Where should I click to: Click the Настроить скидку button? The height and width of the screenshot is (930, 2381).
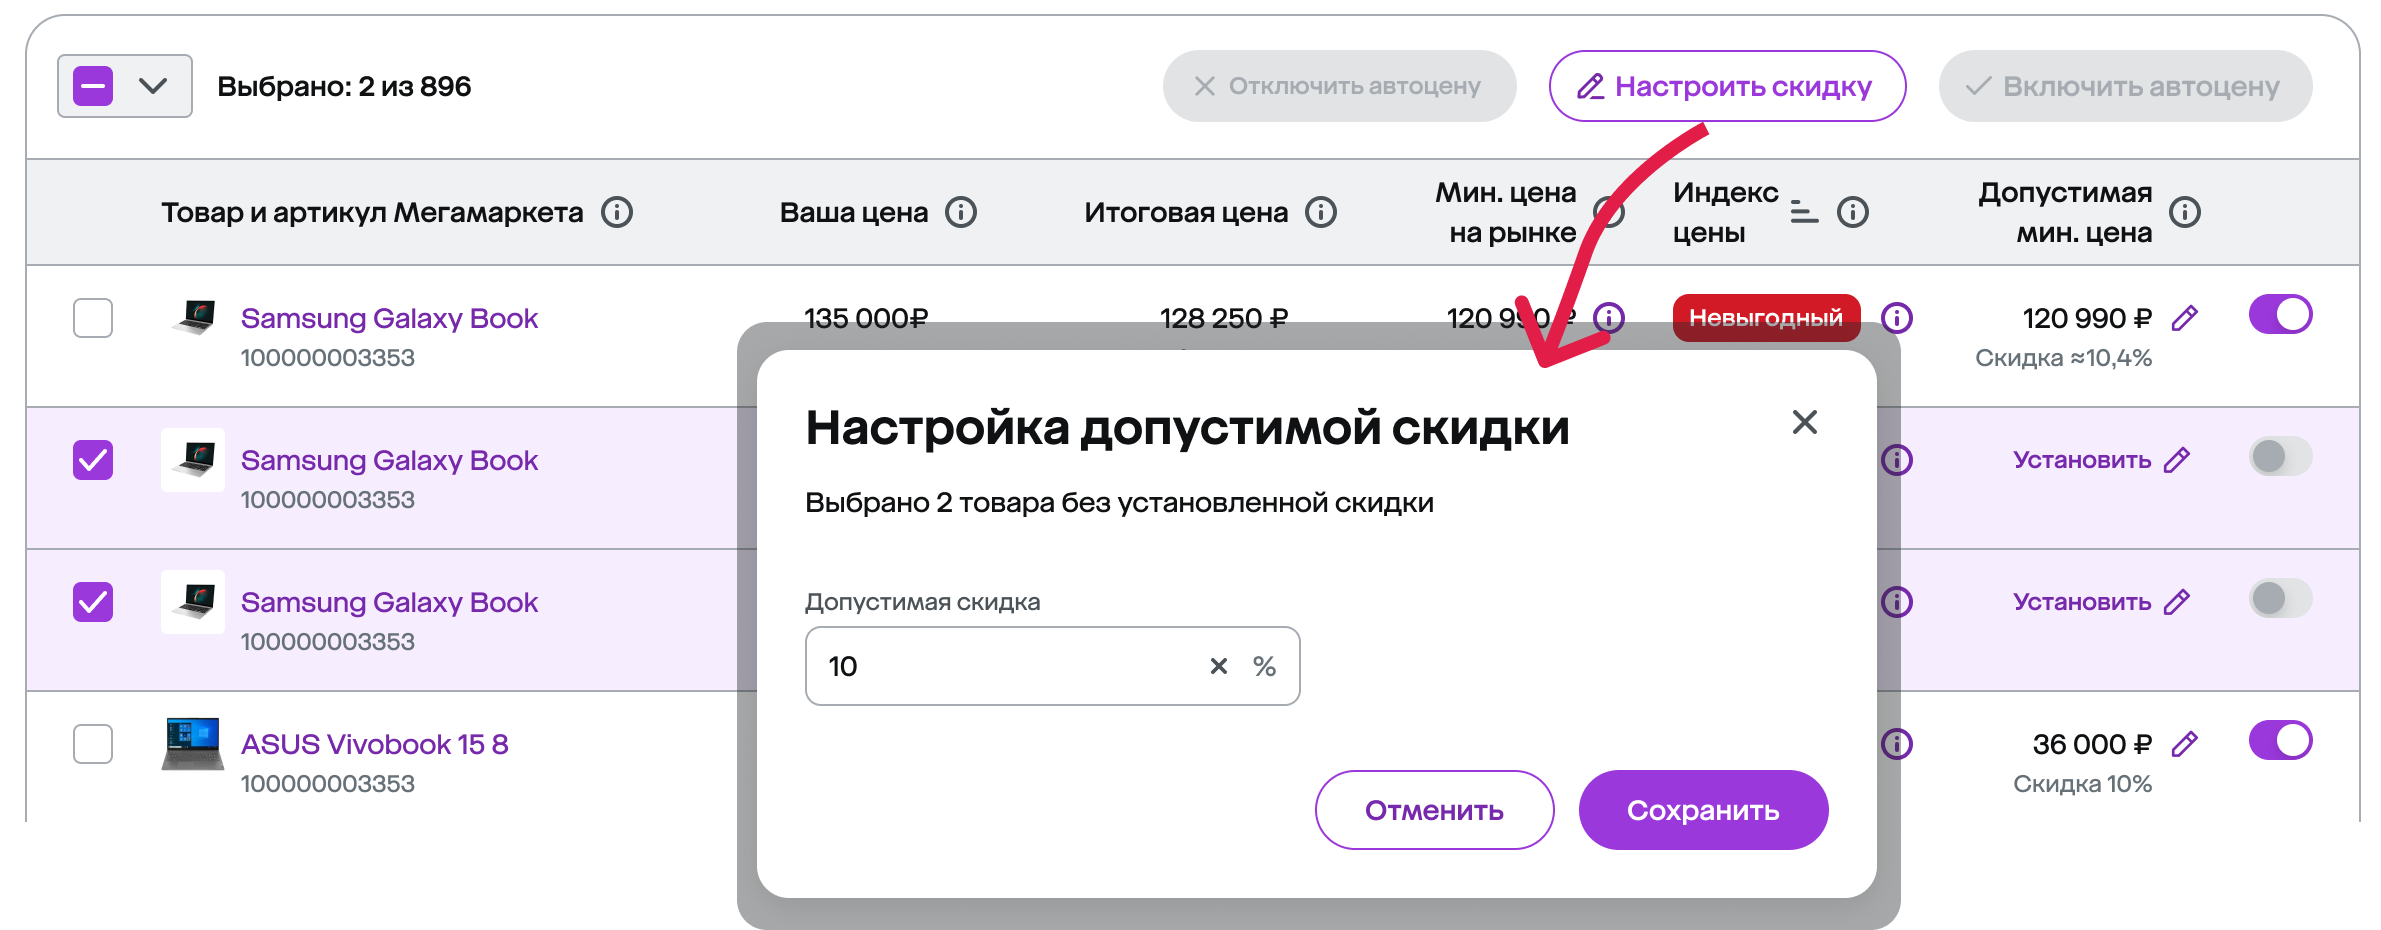coord(1727,86)
